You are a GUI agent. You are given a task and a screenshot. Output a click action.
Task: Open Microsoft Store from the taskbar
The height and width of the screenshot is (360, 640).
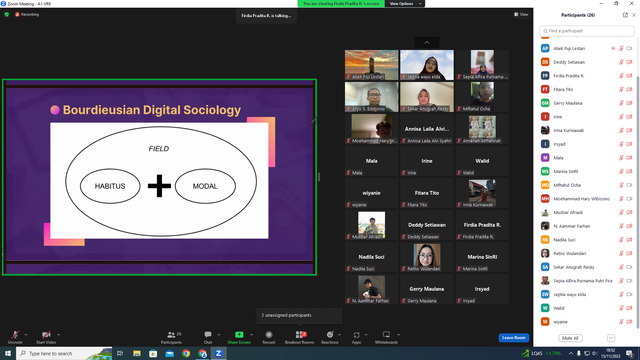pyautogui.click(x=153, y=353)
